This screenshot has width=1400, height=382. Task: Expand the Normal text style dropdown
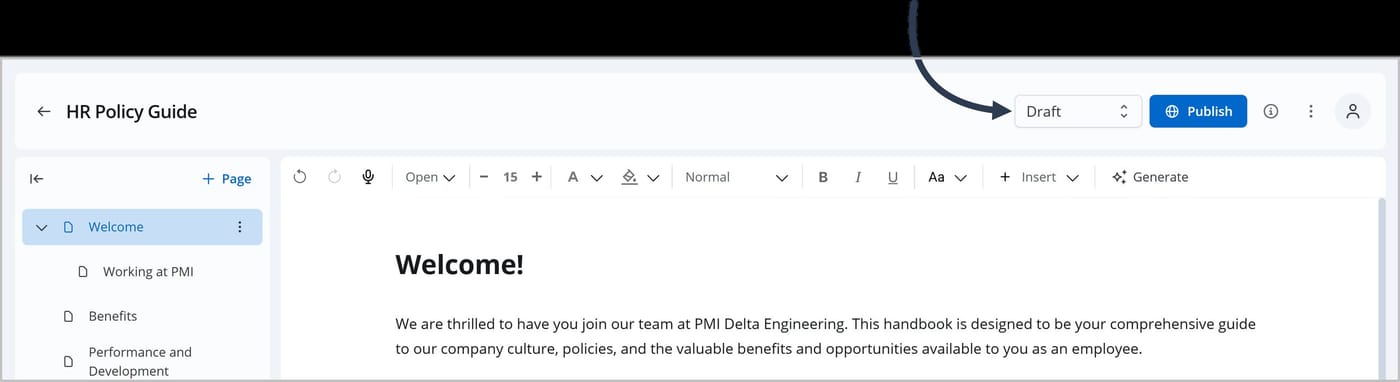[737, 177]
